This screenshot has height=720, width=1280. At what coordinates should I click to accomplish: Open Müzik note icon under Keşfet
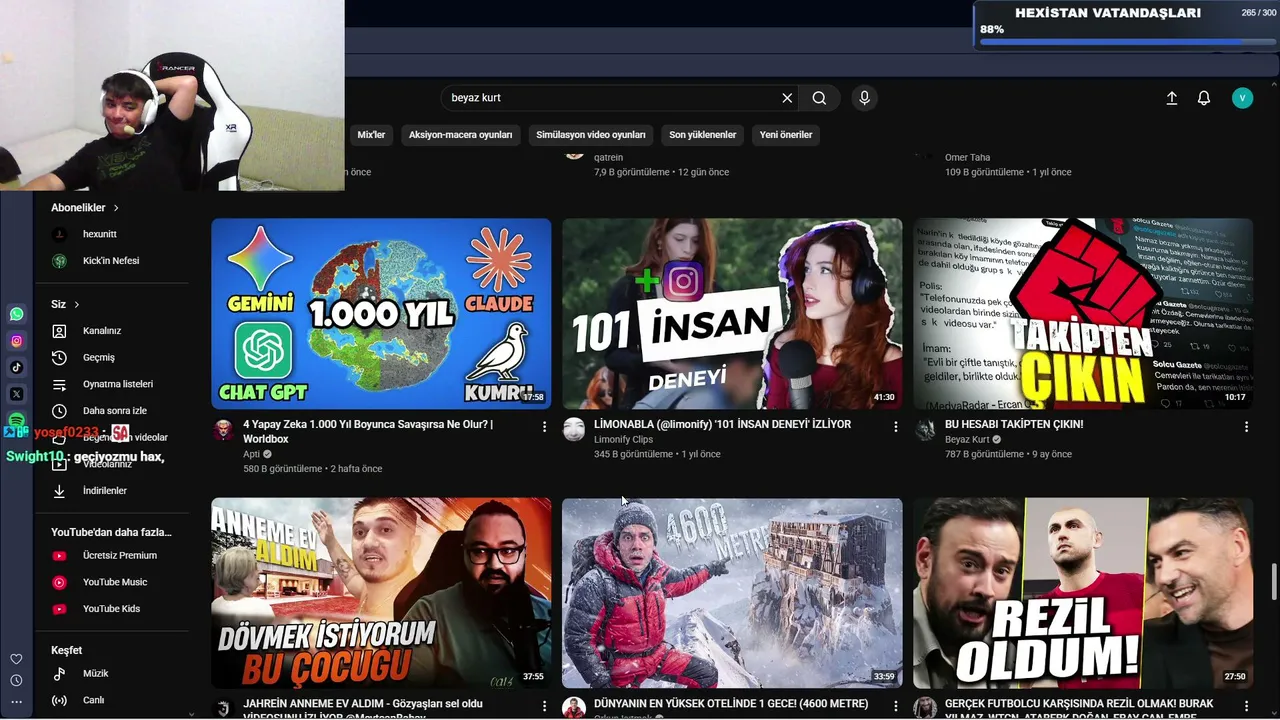(60, 674)
